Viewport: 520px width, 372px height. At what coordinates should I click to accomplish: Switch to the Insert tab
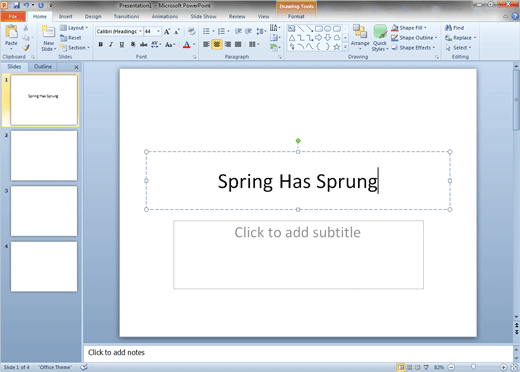pos(66,16)
